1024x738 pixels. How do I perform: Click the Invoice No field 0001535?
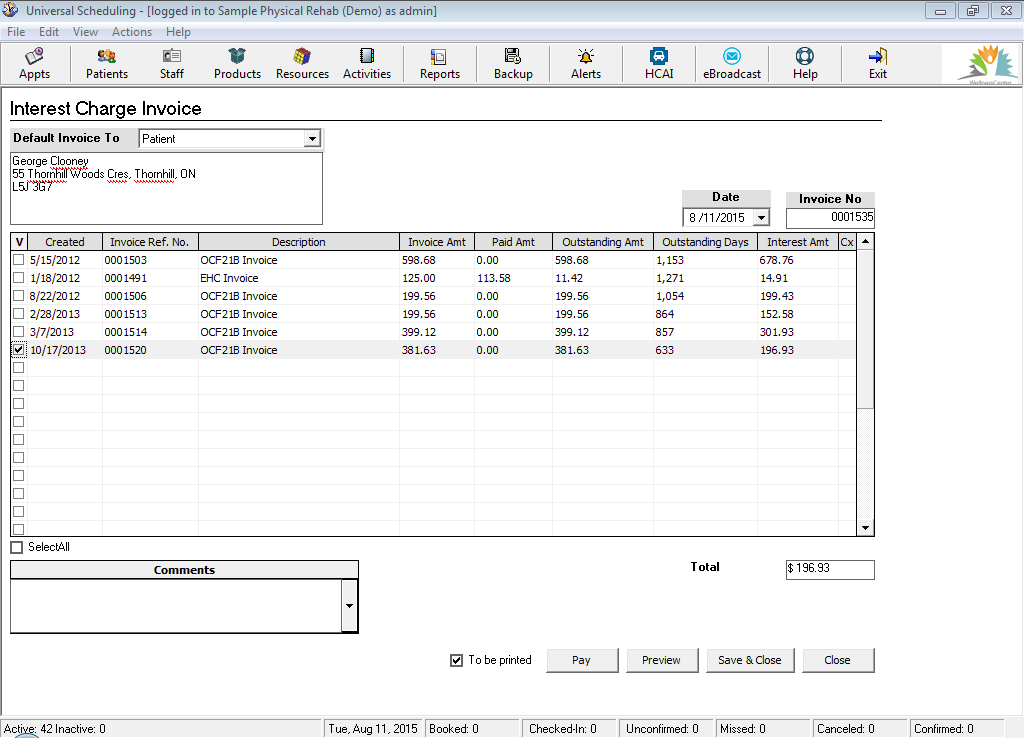830,217
